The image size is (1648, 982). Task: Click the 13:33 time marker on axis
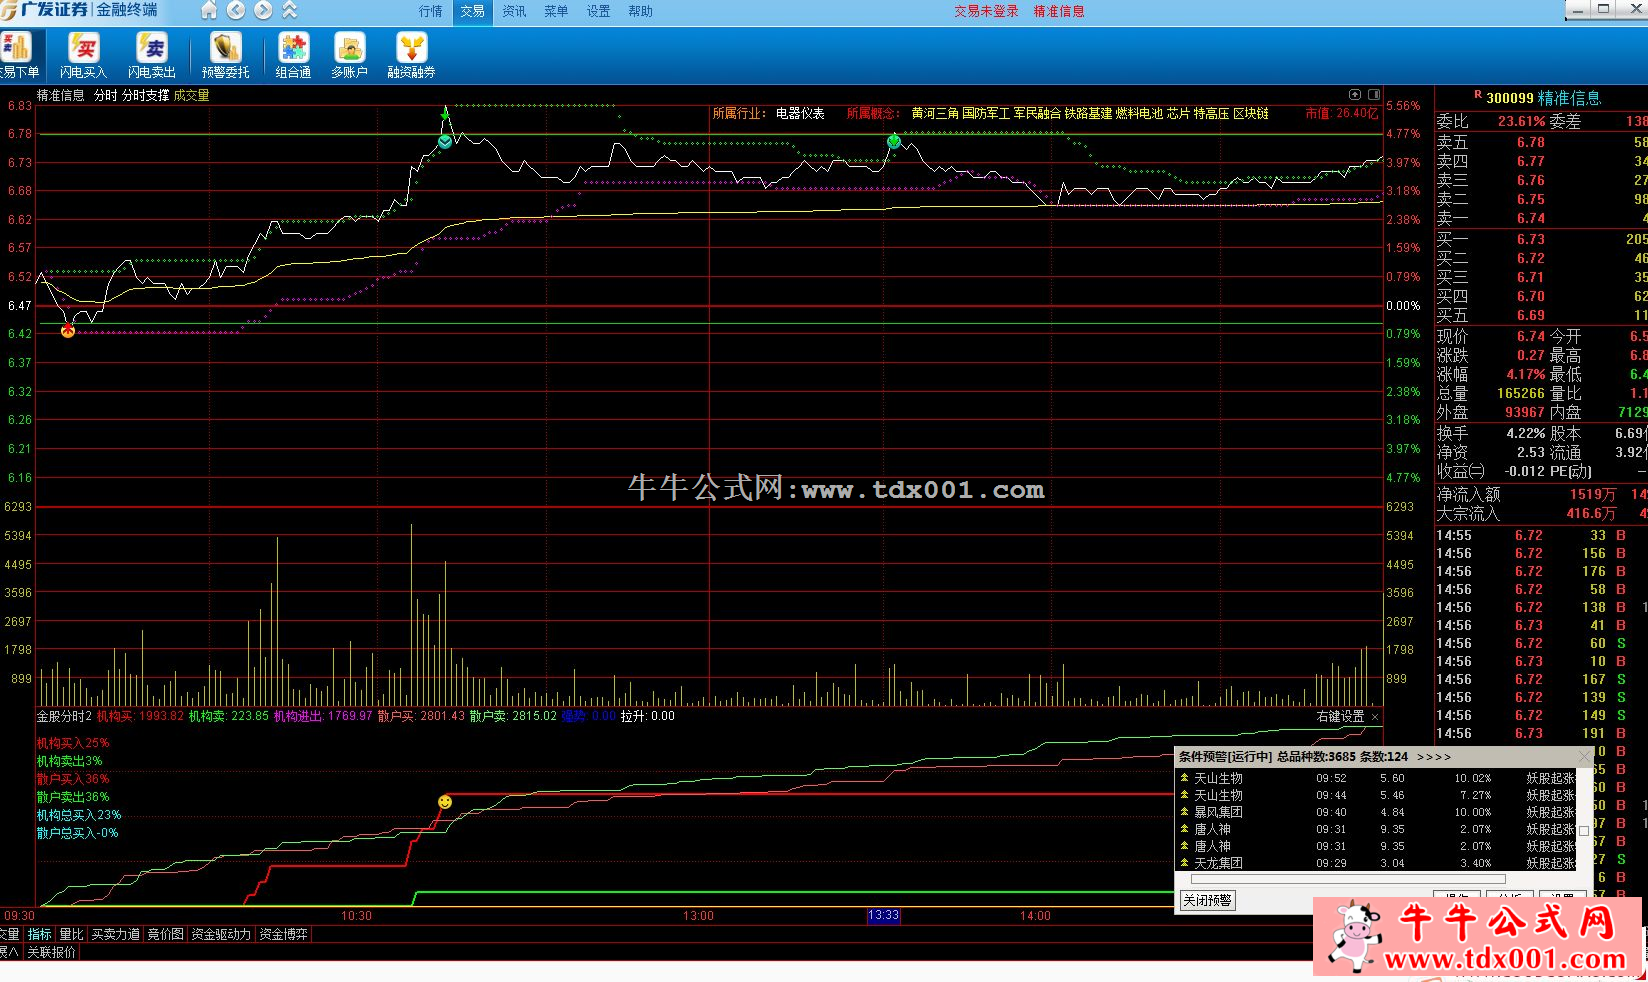coord(883,915)
